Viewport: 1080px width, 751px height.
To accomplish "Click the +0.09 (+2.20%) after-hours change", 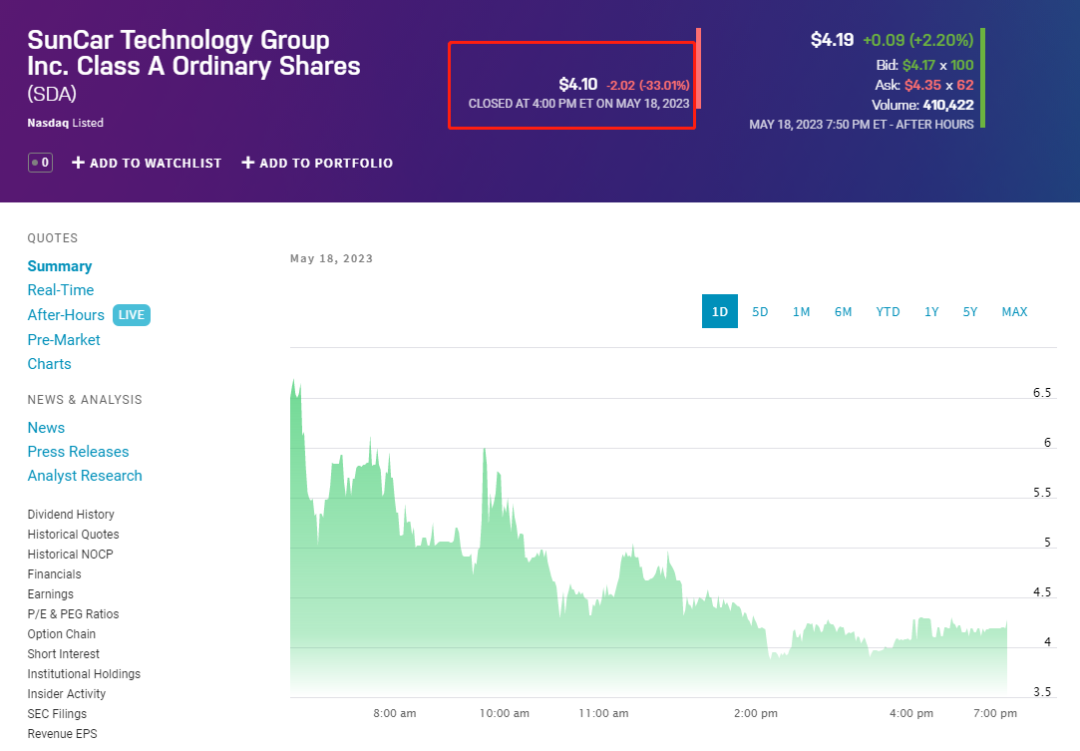I will [x=918, y=40].
